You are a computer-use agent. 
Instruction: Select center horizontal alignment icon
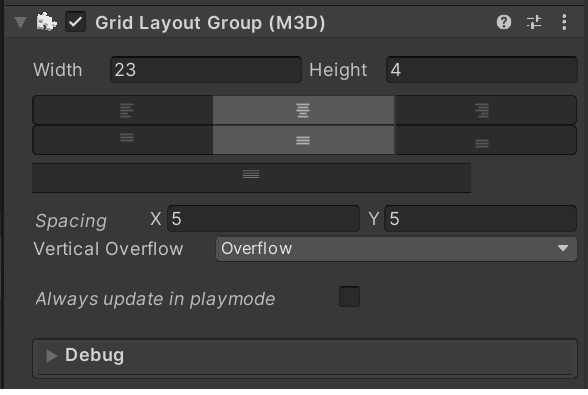303,111
